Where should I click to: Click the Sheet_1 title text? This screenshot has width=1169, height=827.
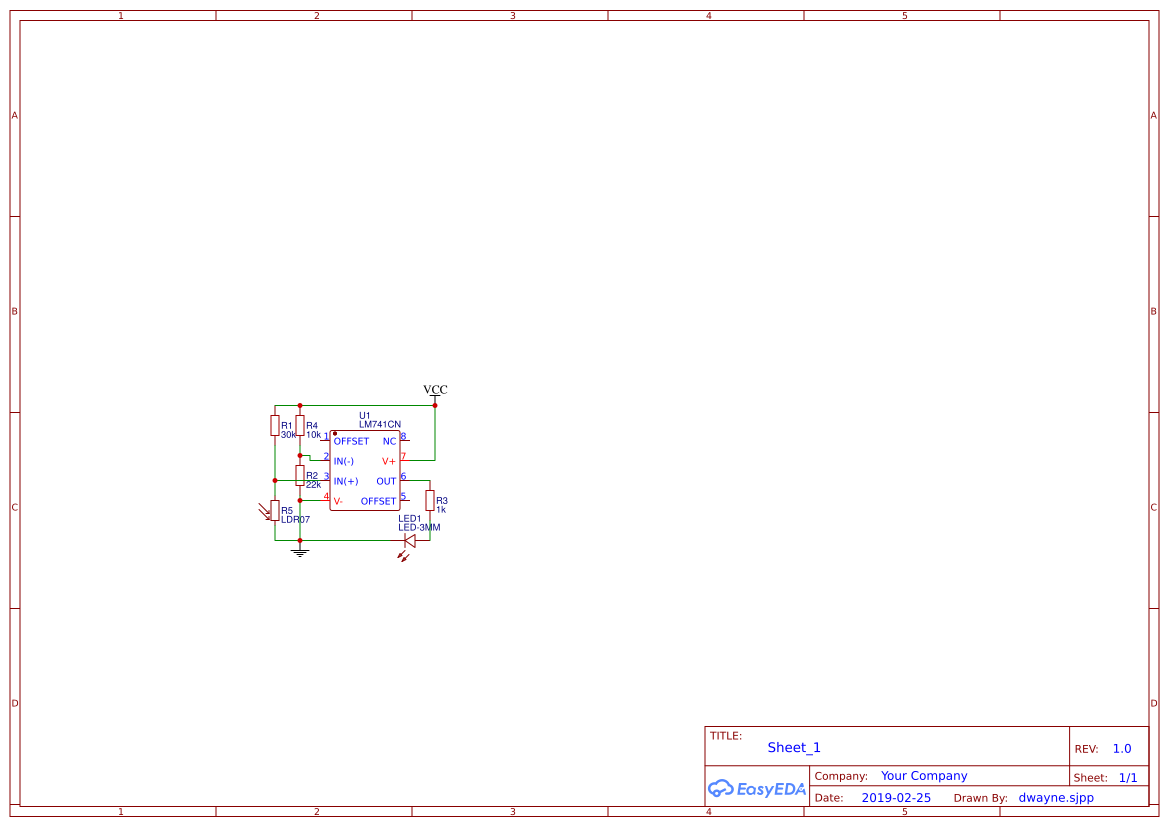point(793,747)
